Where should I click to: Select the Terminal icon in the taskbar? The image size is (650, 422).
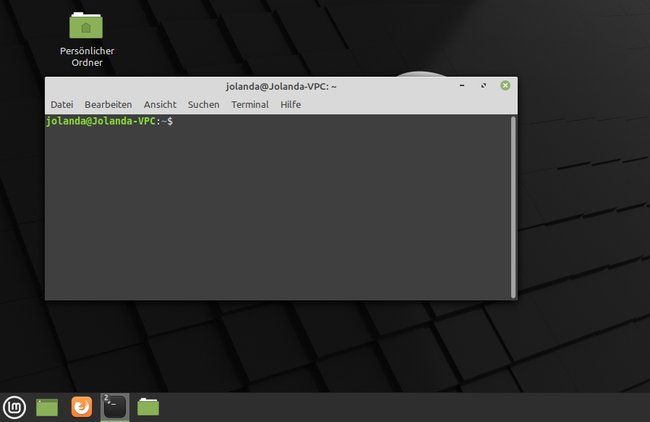pyautogui.click(x=115, y=407)
